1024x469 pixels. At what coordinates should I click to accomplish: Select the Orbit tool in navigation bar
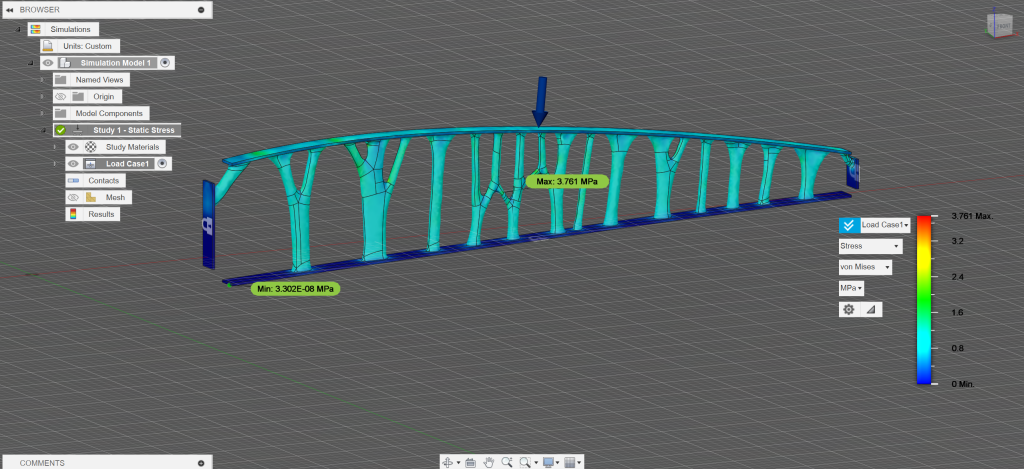point(447,462)
